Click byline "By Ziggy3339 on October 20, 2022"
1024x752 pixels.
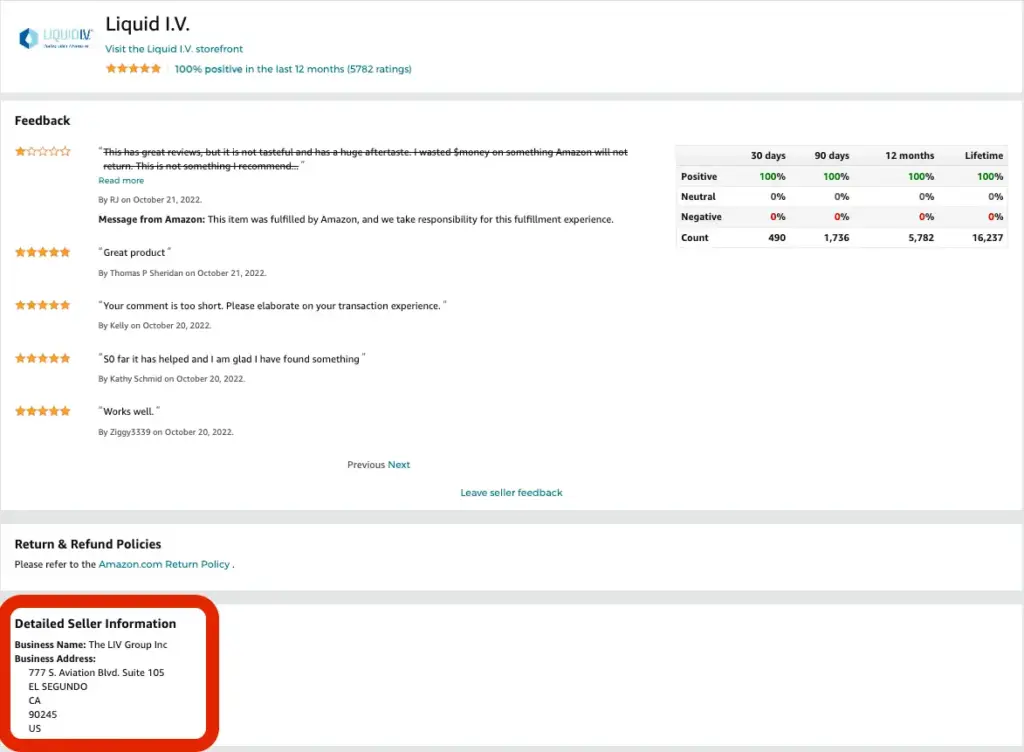166,431
